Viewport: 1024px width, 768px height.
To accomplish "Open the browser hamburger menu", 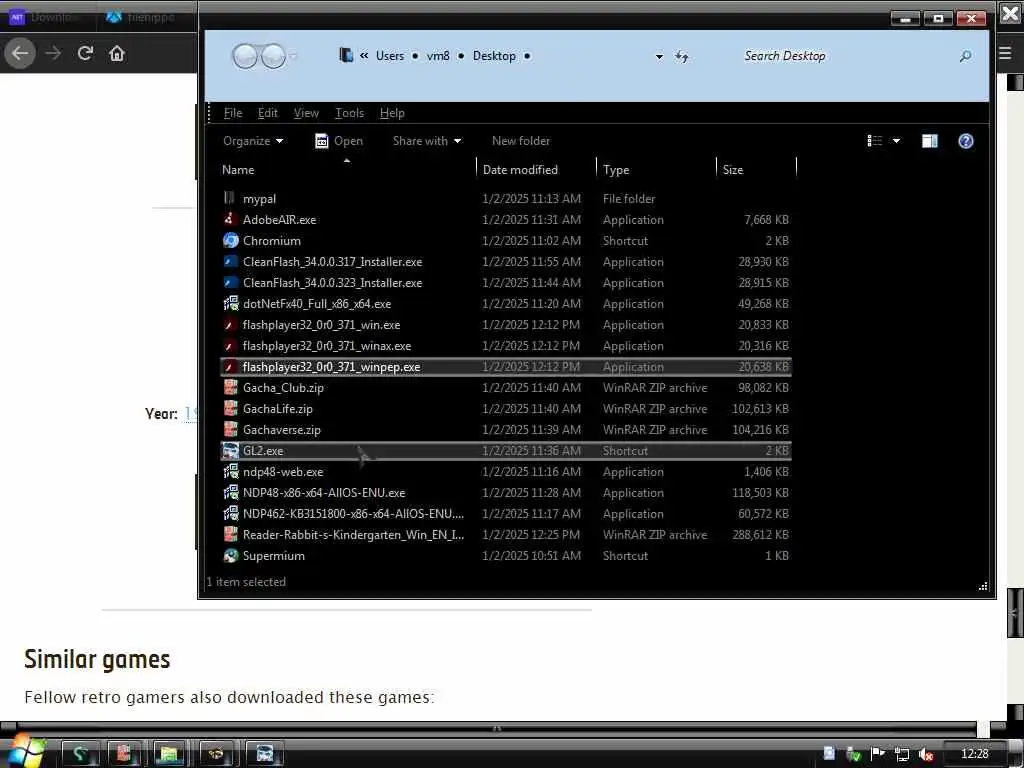I will [1006, 53].
